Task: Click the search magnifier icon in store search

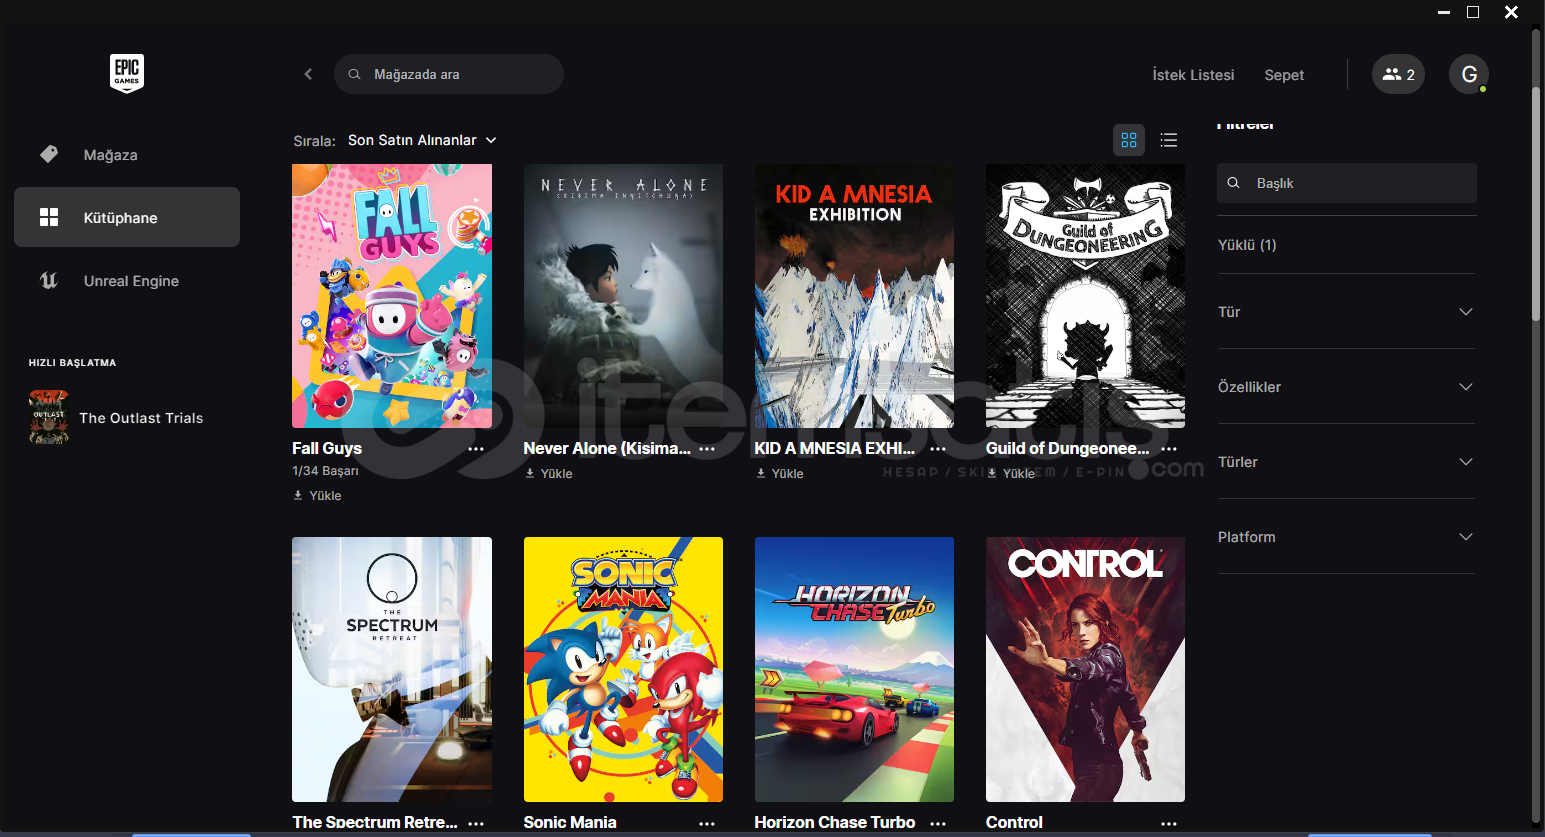Action: point(354,74)
